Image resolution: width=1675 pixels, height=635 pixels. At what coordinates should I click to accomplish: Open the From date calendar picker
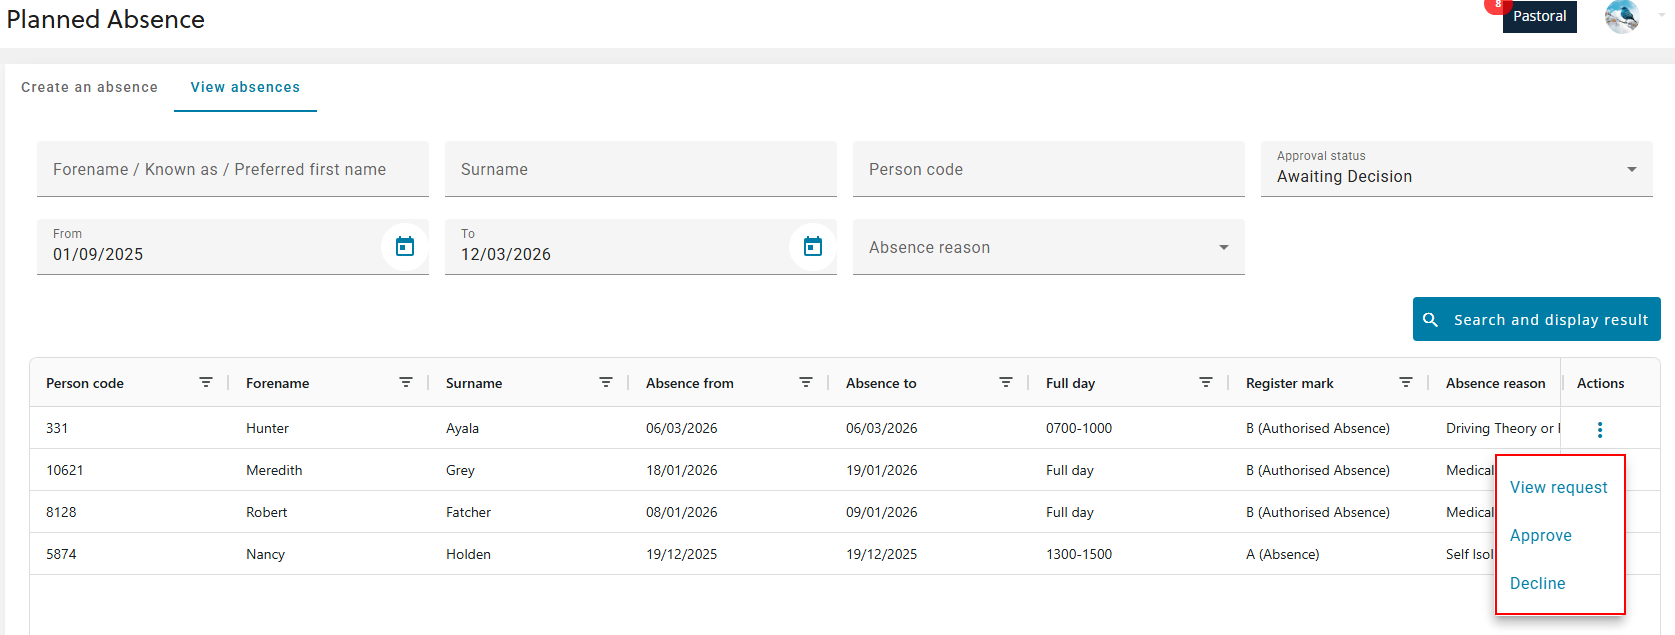[405, 246]
